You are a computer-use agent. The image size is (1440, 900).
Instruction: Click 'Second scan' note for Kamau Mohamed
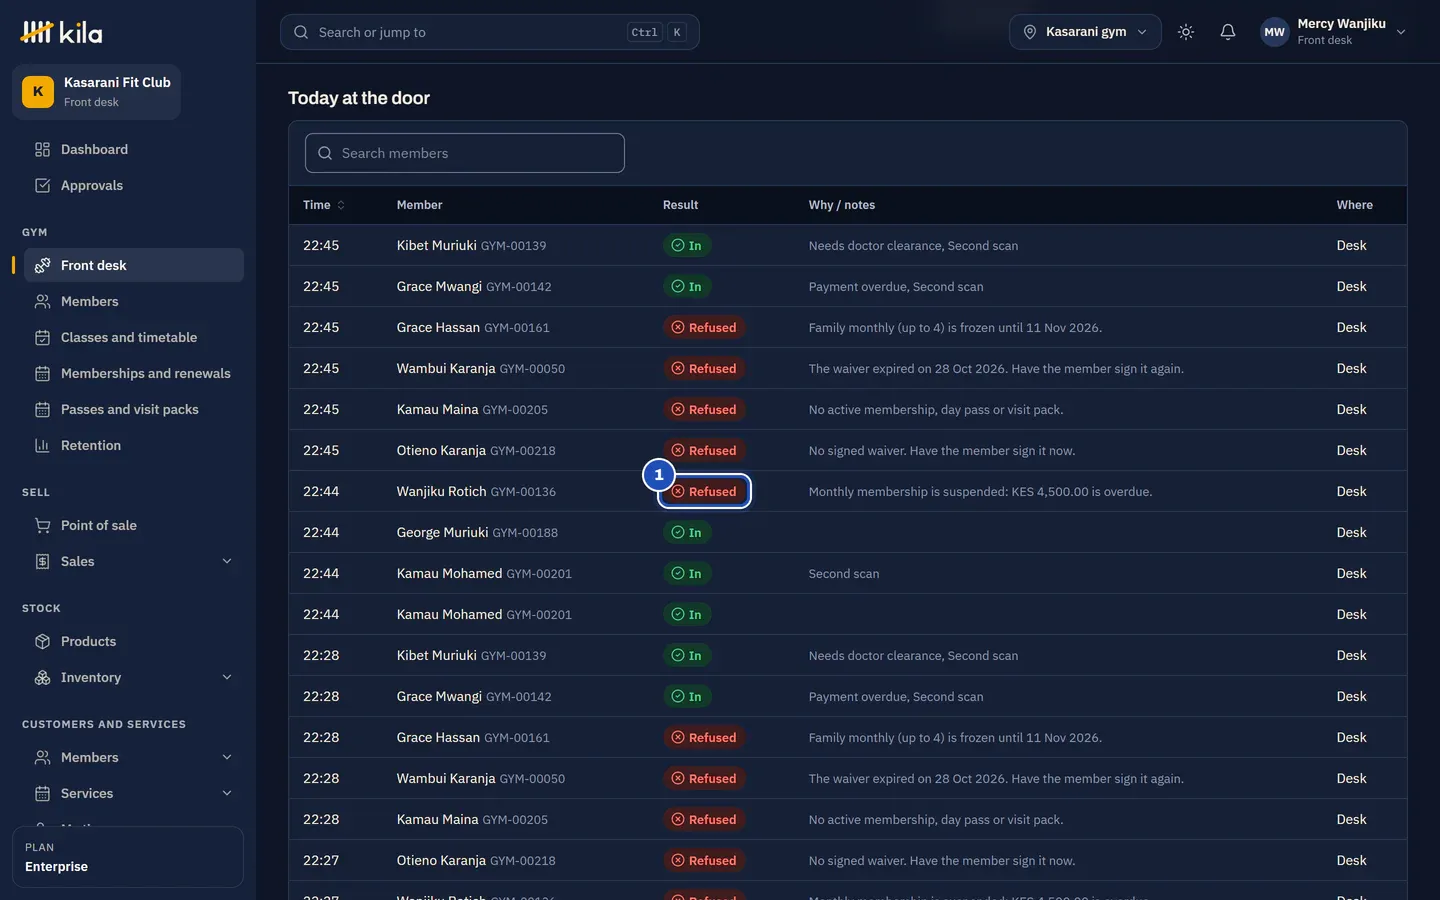[x=844, y=574]
